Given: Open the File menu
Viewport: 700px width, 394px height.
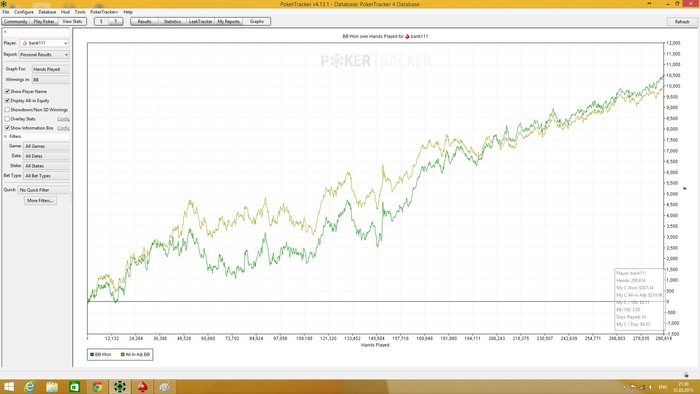Looking at the screenshot, I should coord(6,12).
